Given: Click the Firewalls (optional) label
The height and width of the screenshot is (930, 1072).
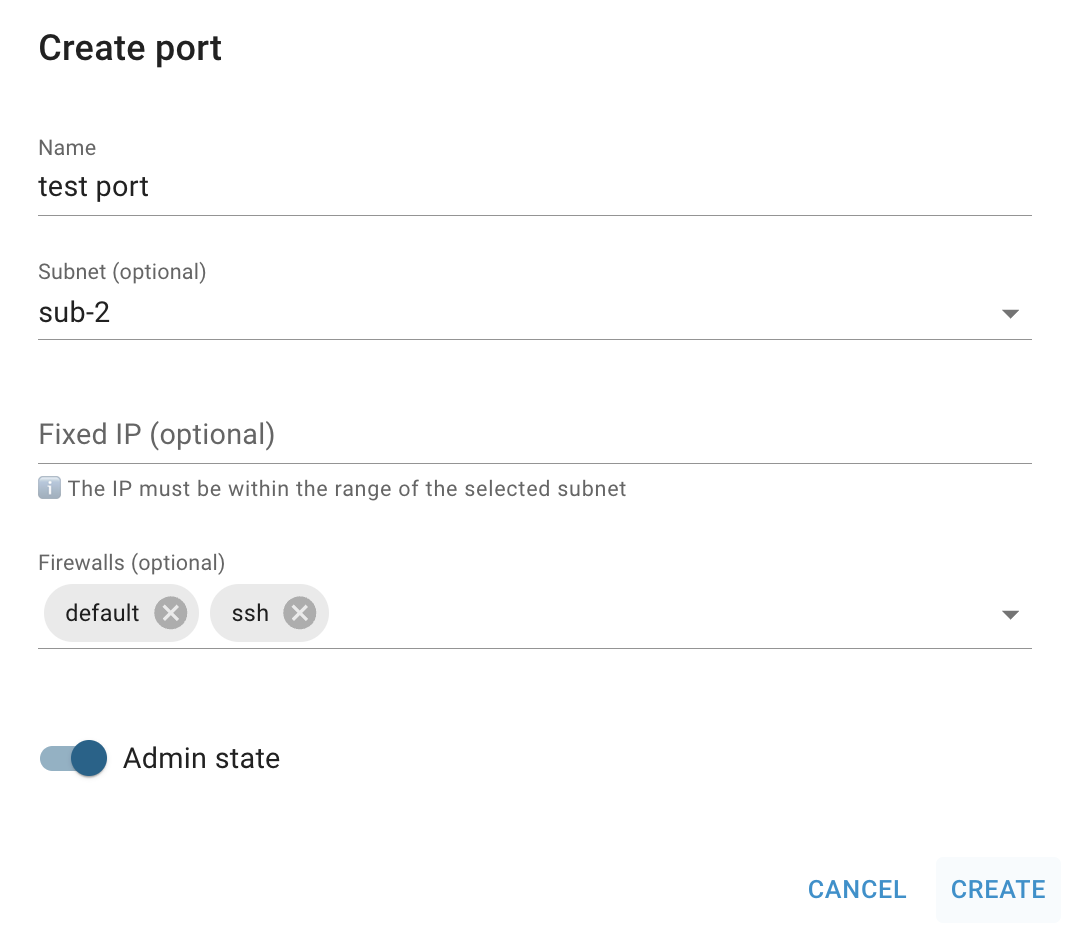Looking at the screenshot, I should tap(132, 563).
